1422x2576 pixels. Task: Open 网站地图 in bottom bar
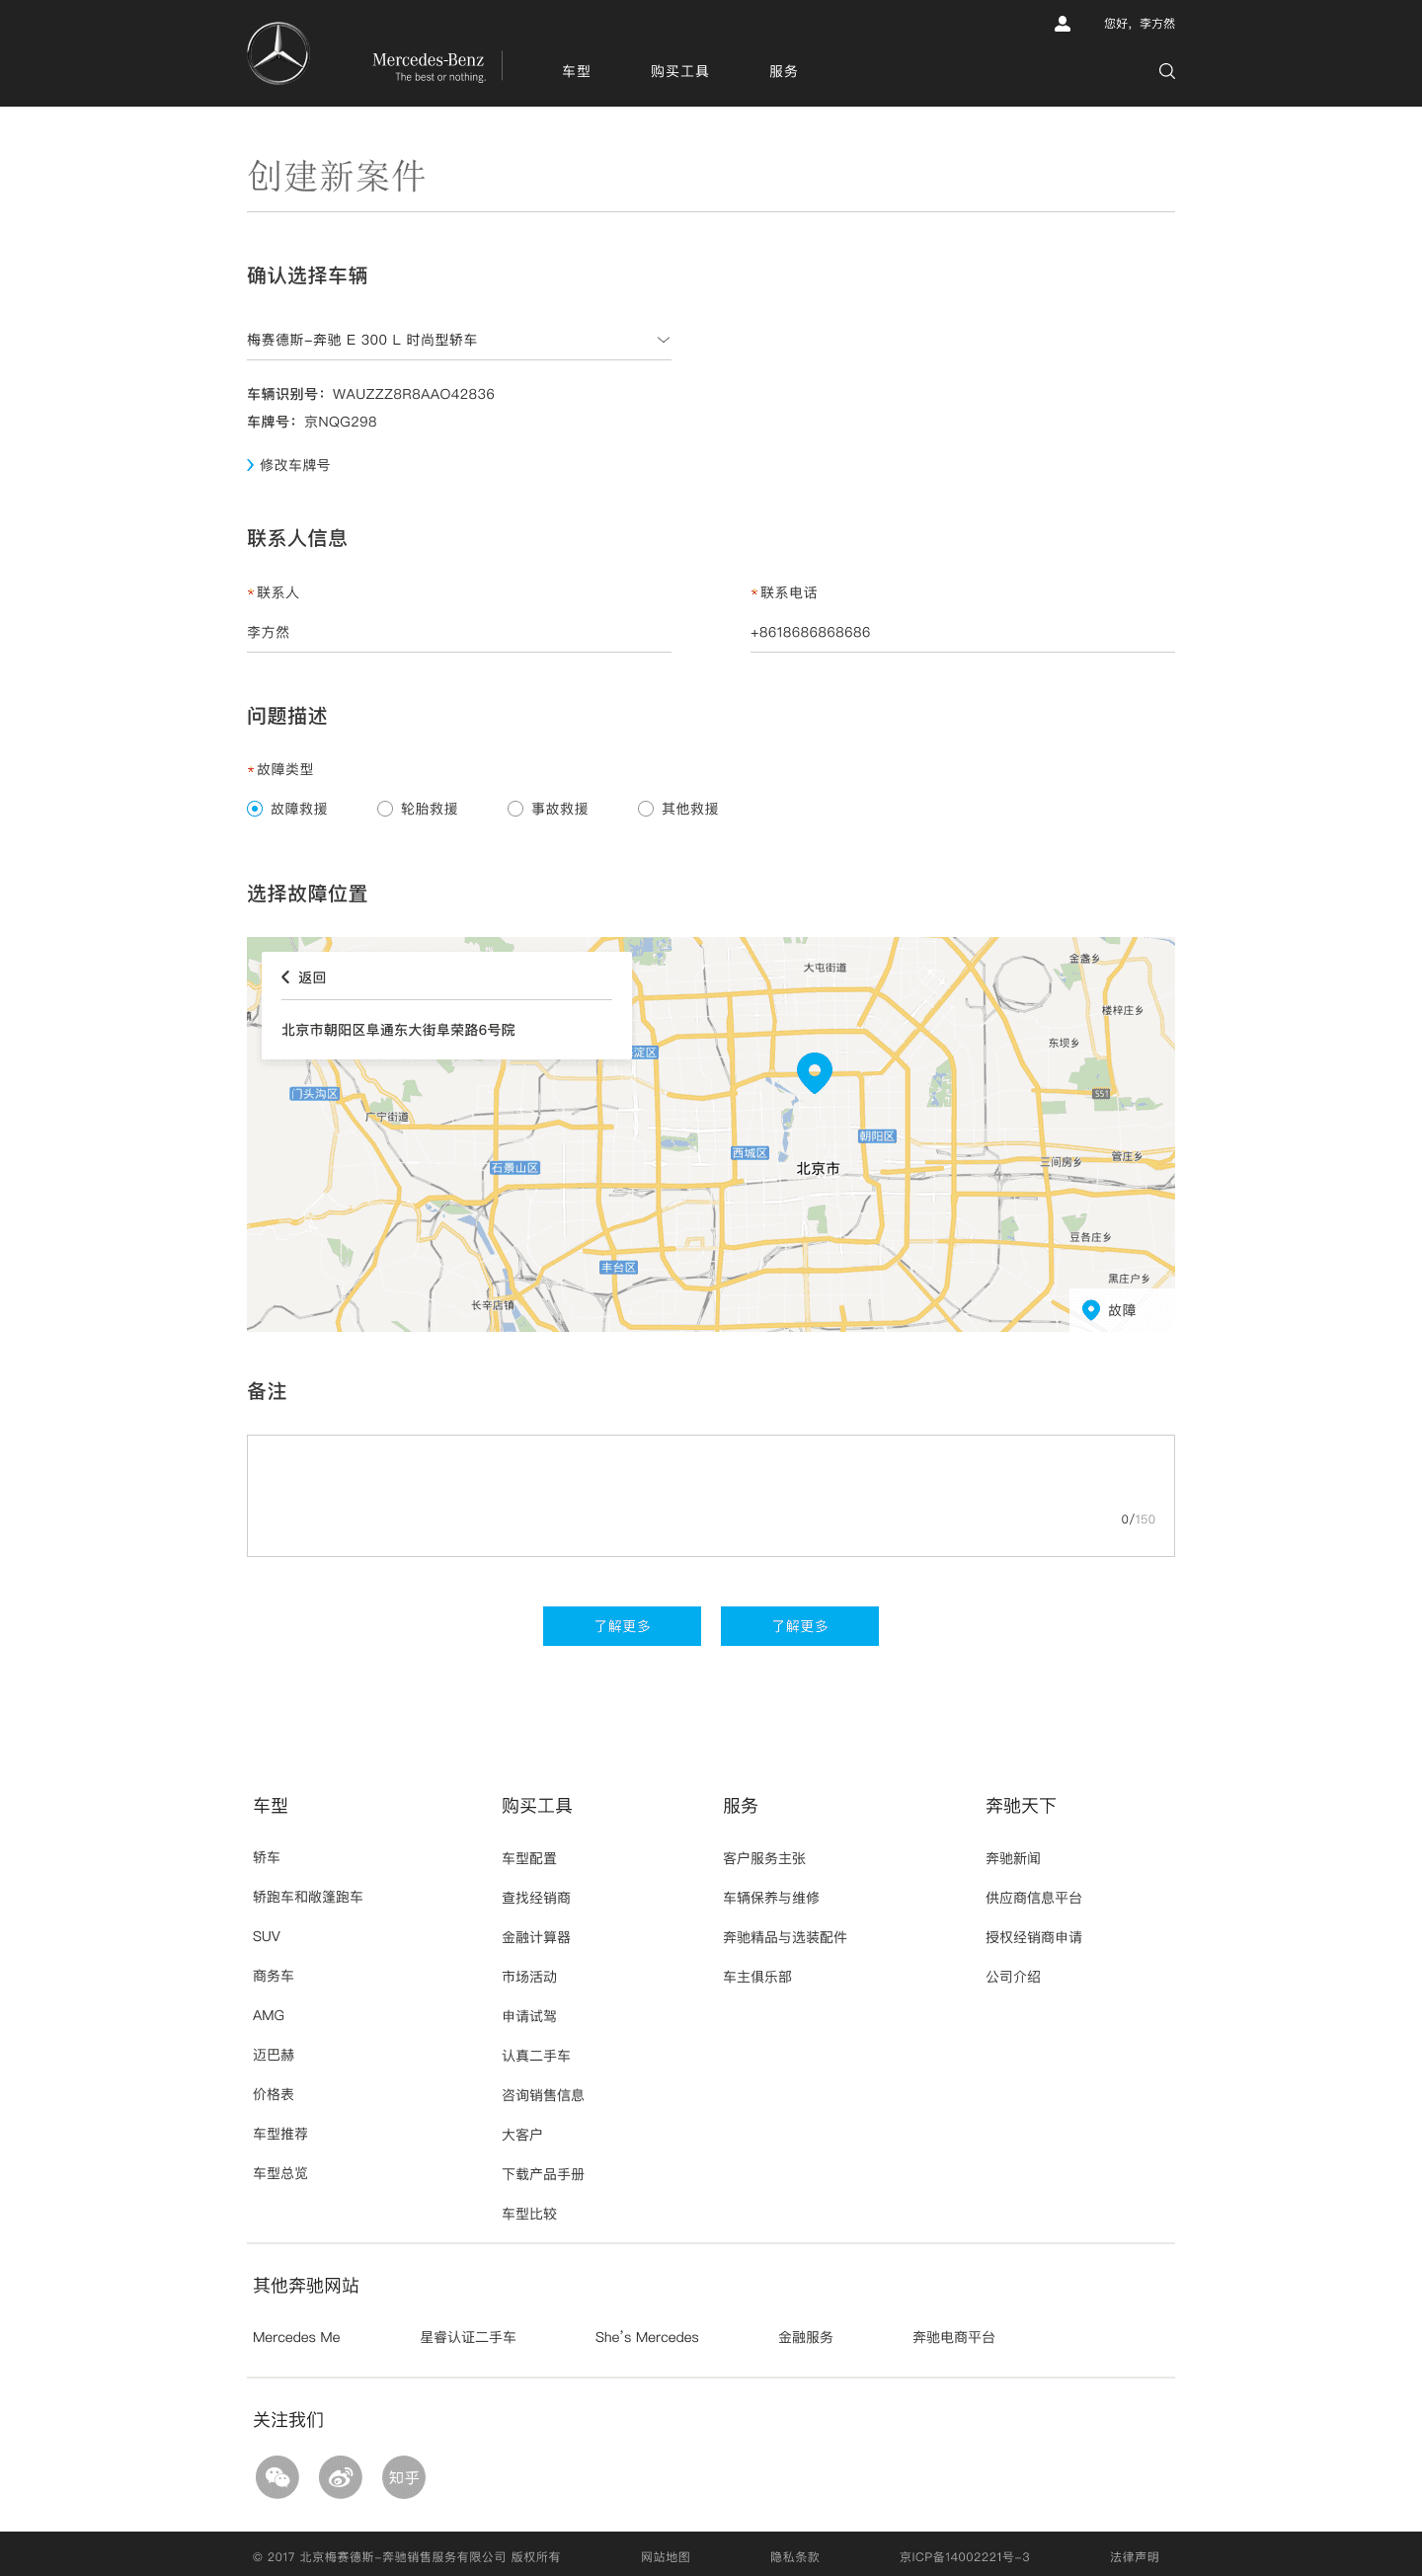tap(665, 2556)
